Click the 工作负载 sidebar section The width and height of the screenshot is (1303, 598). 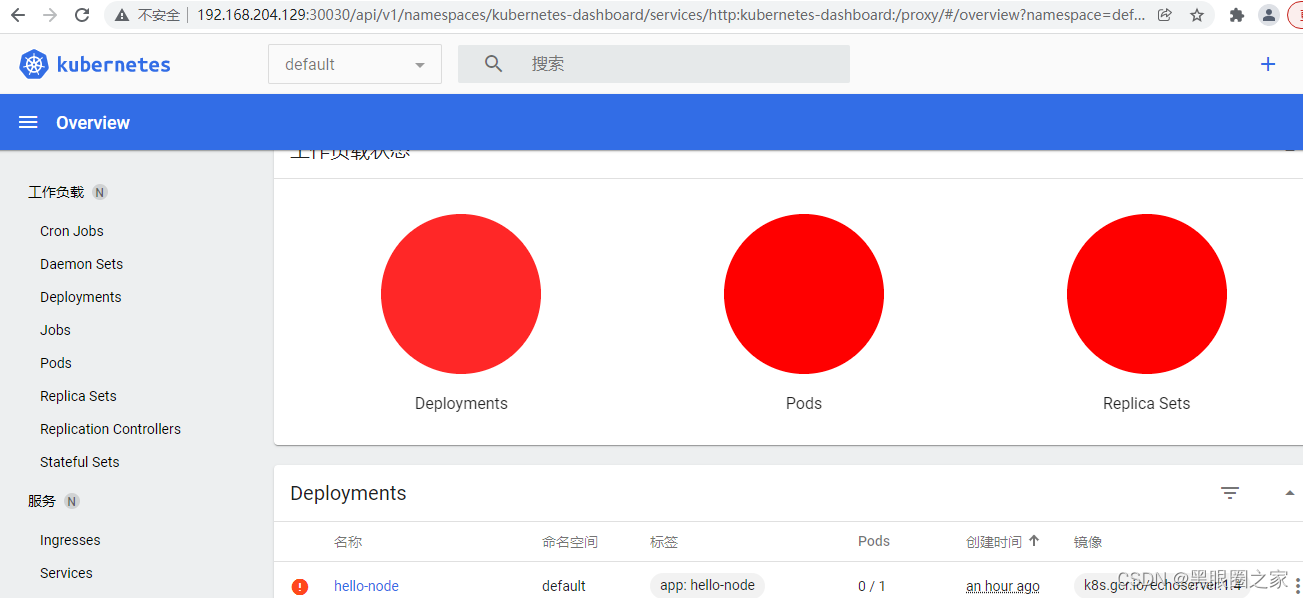point(56,192)
